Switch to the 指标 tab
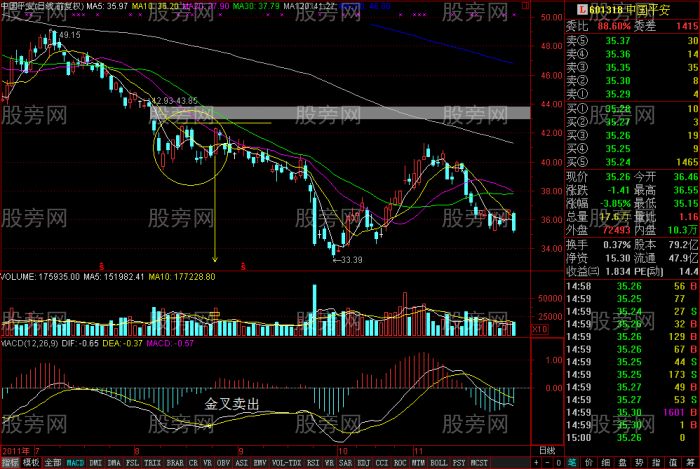This screenshot has width=700, height=469. [x=11, y=463]
